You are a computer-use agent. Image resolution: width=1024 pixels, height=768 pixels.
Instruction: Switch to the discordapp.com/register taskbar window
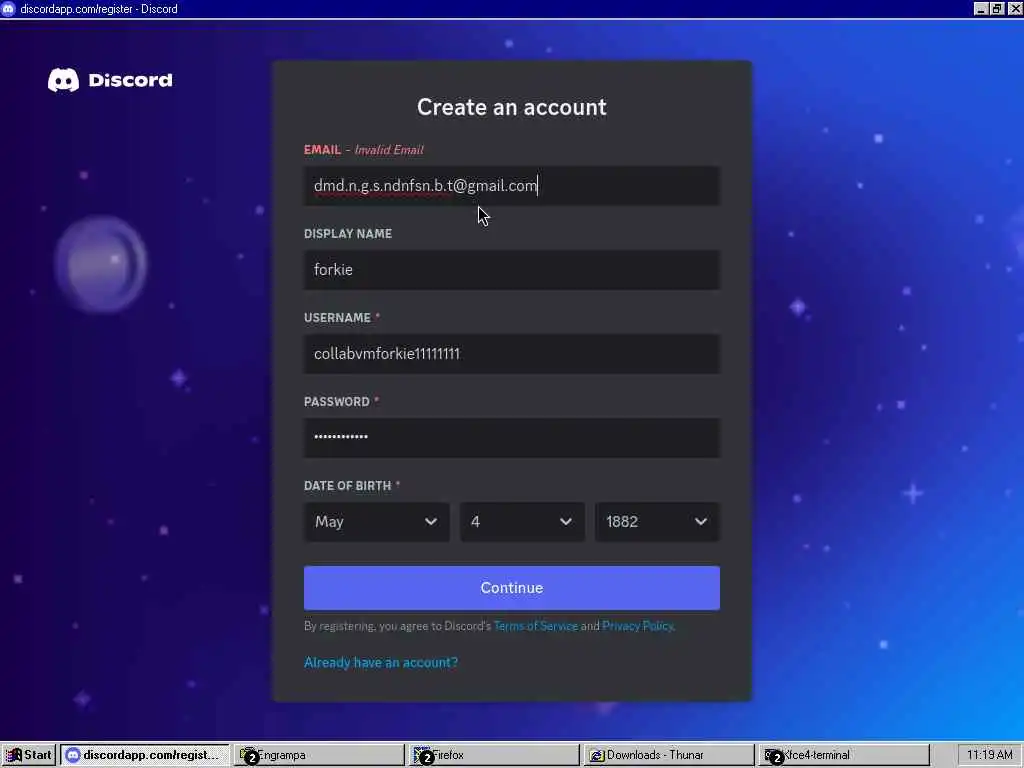click(x=144, y=755)
